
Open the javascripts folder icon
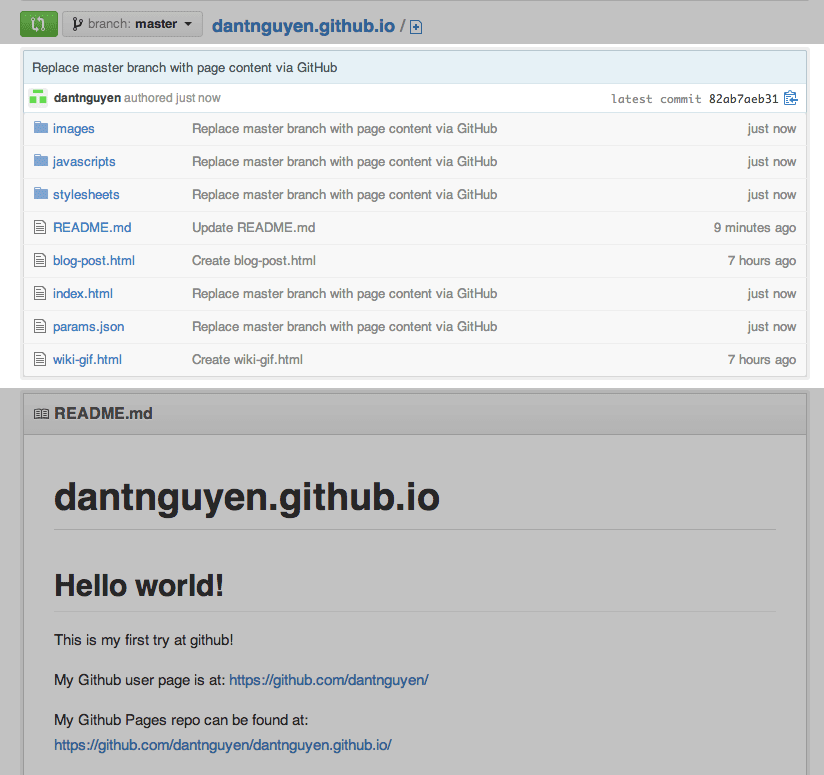(x=39, y=161)
